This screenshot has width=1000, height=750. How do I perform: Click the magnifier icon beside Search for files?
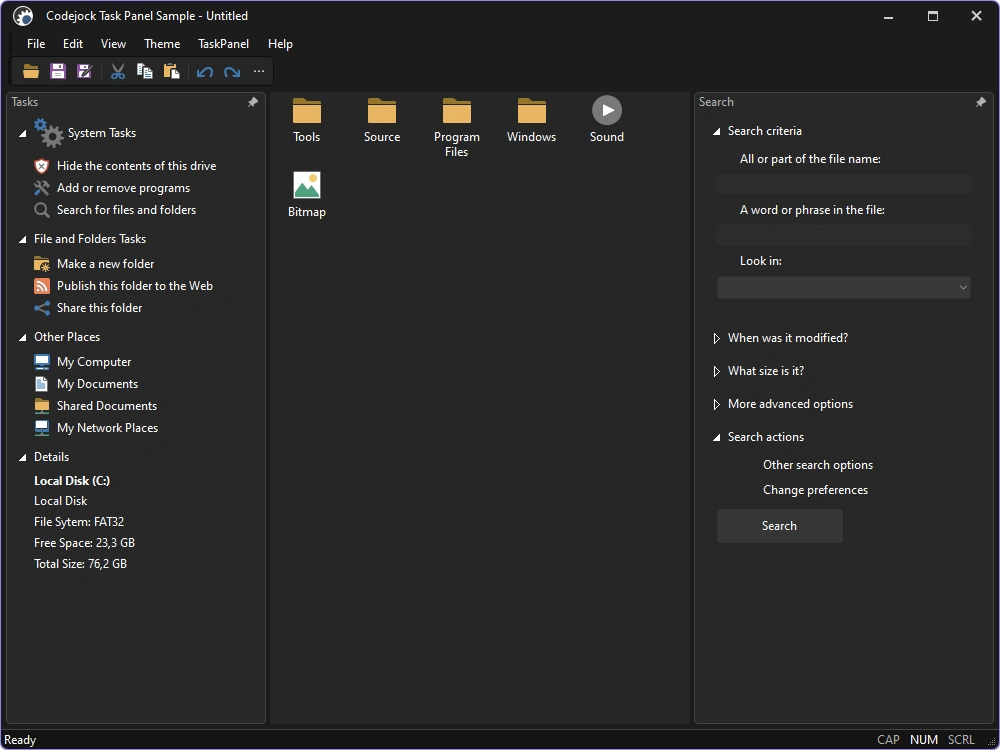coord(41,210)
